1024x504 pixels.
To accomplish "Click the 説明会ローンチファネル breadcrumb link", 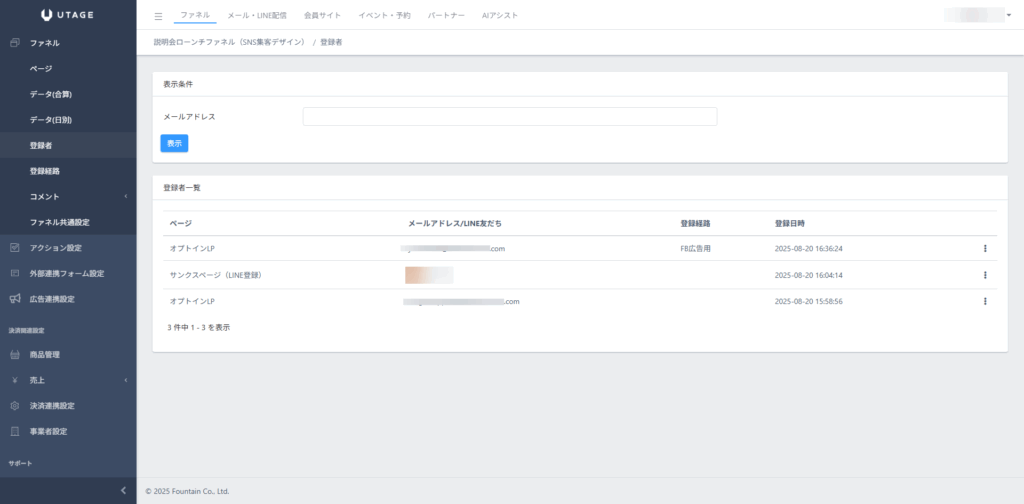I will (x=228, y=42).
